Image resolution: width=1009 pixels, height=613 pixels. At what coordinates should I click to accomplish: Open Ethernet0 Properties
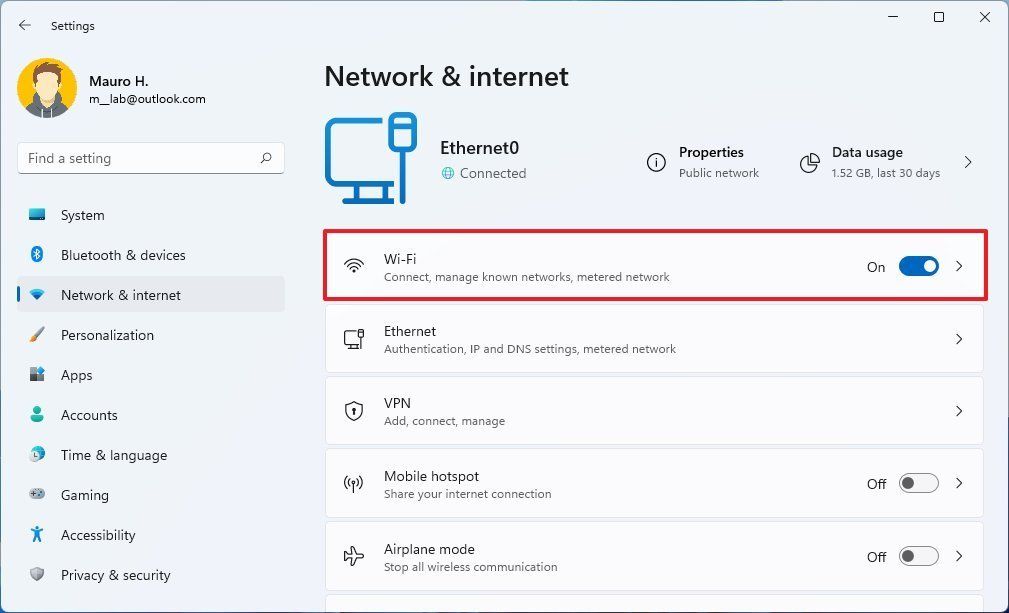coord(711,161)
